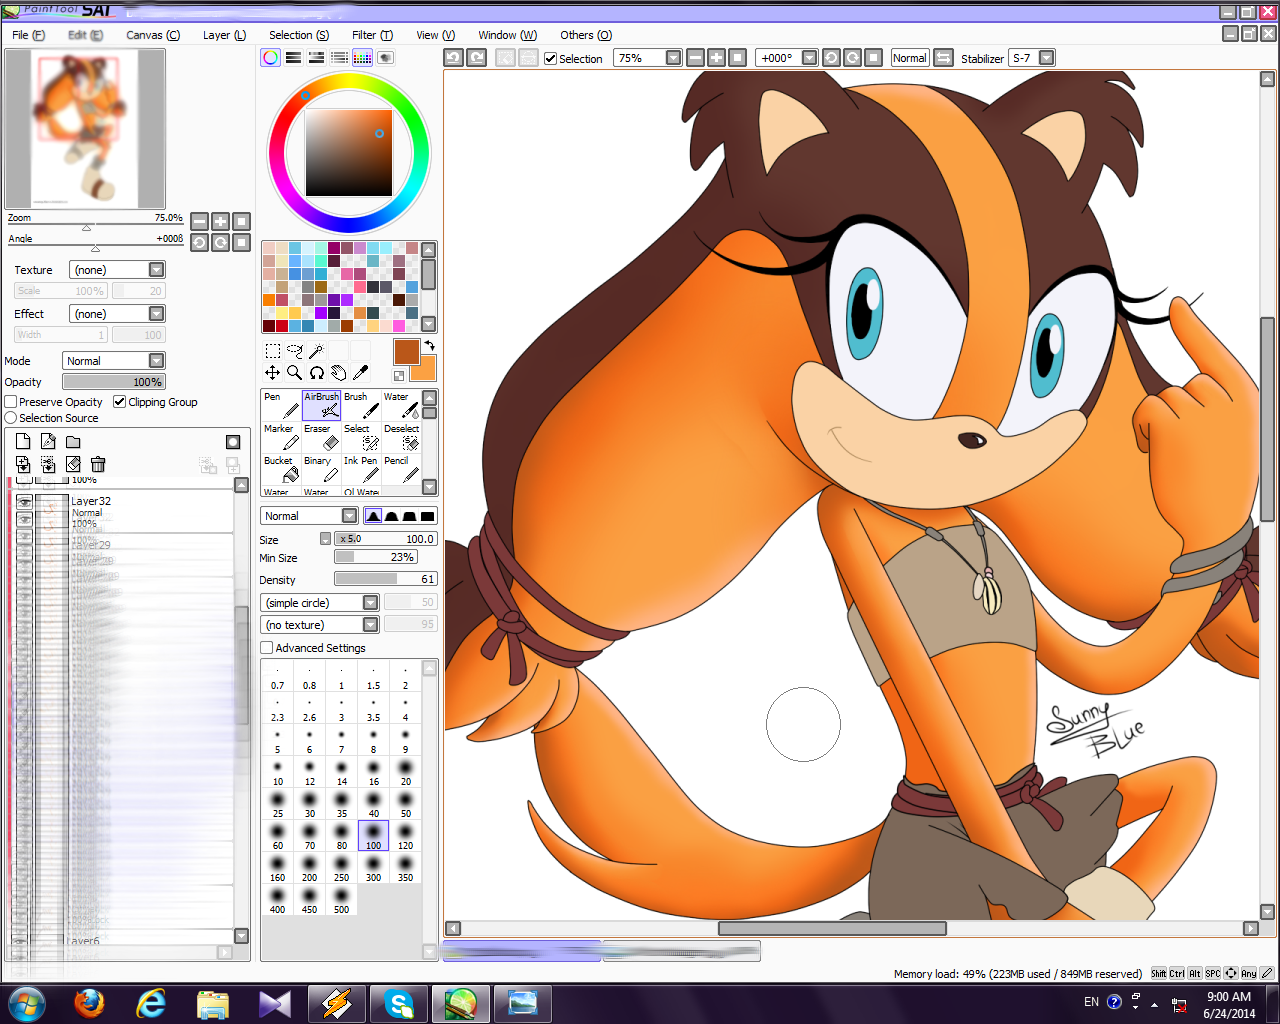Image resolution: width=1280 pixels, height=1024 pixels.
Task: Click the undo arrow above canvas
Action: 453,58
